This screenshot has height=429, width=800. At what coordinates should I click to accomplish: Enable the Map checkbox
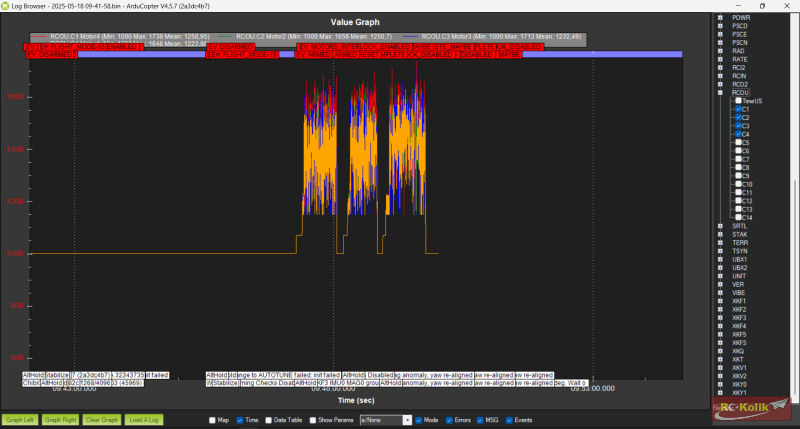click(212, 420)
